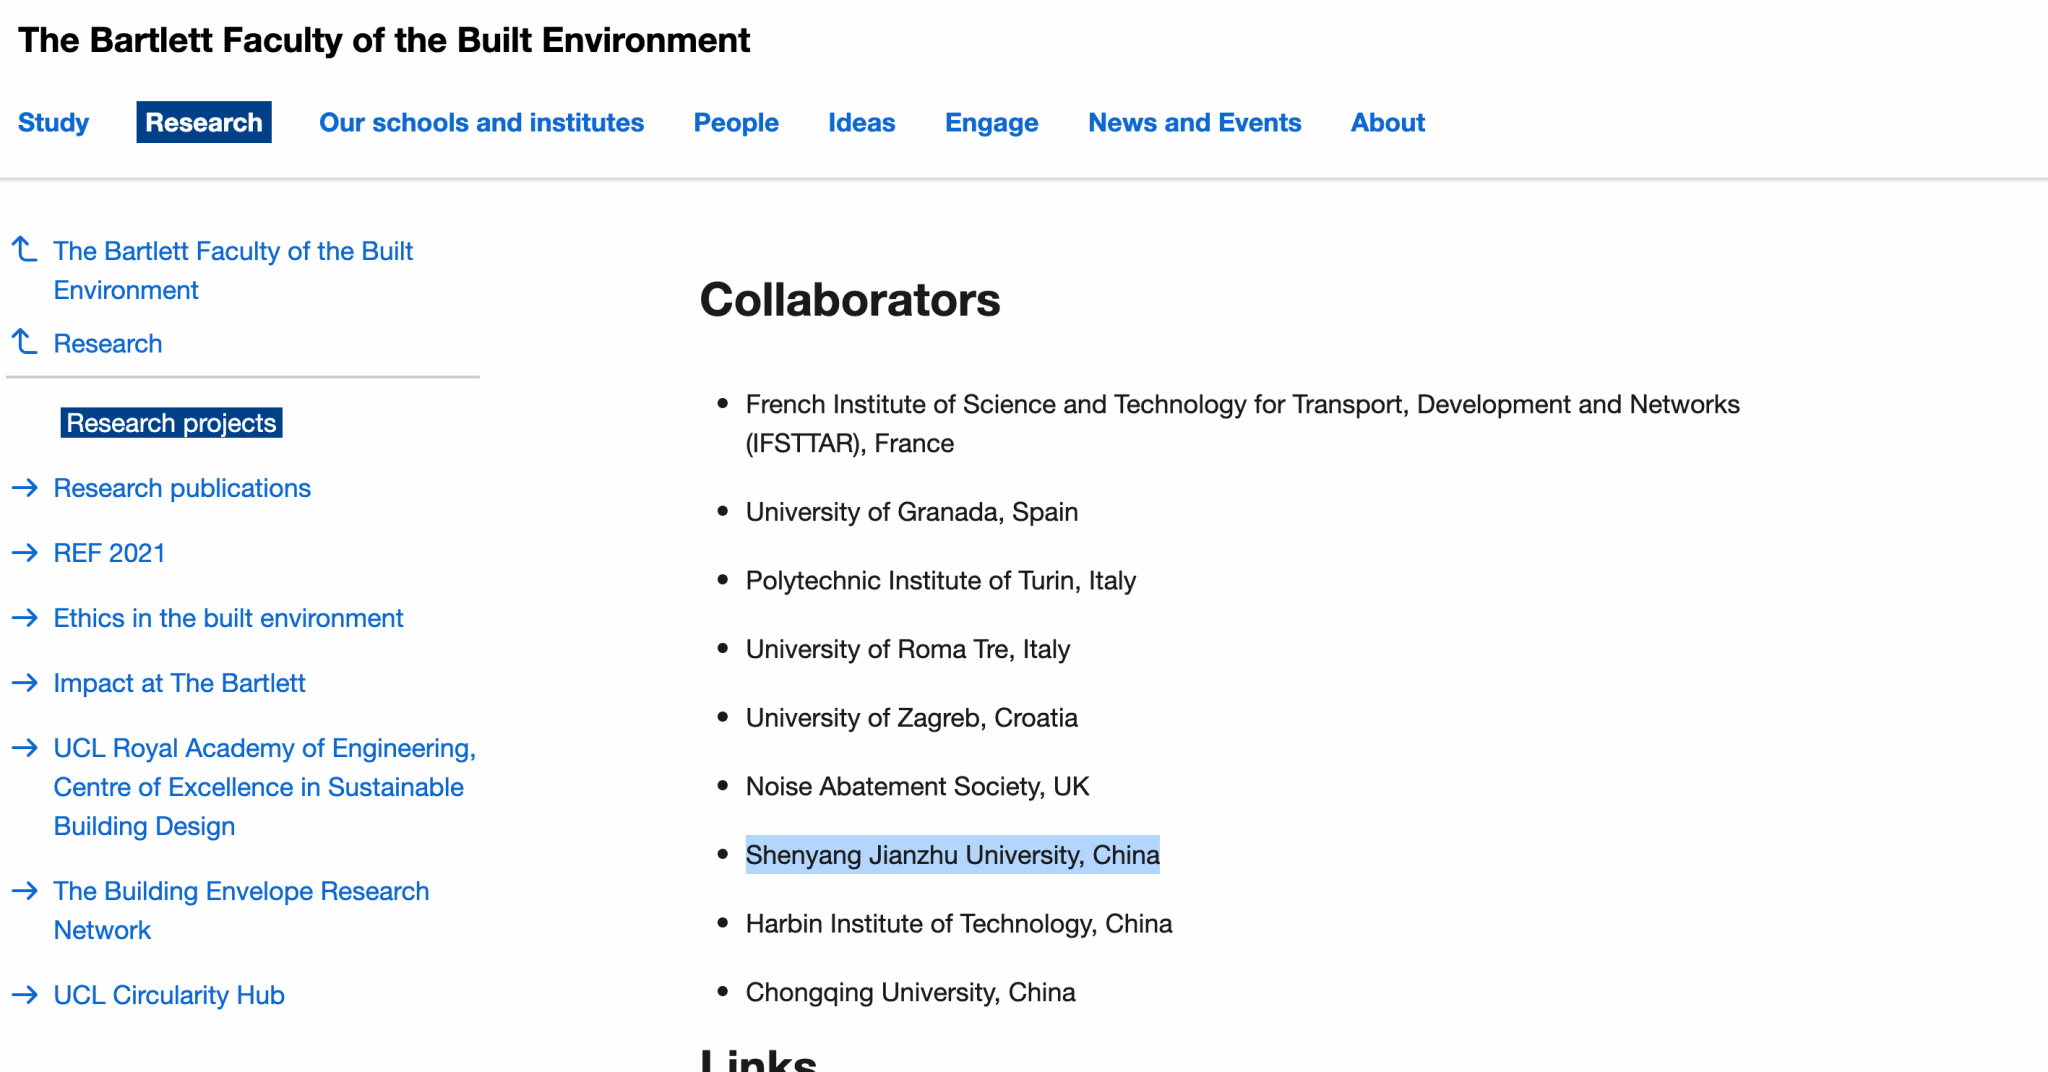
Task: Click Harbin Institute of Technology, China
Action: (959, 923)
